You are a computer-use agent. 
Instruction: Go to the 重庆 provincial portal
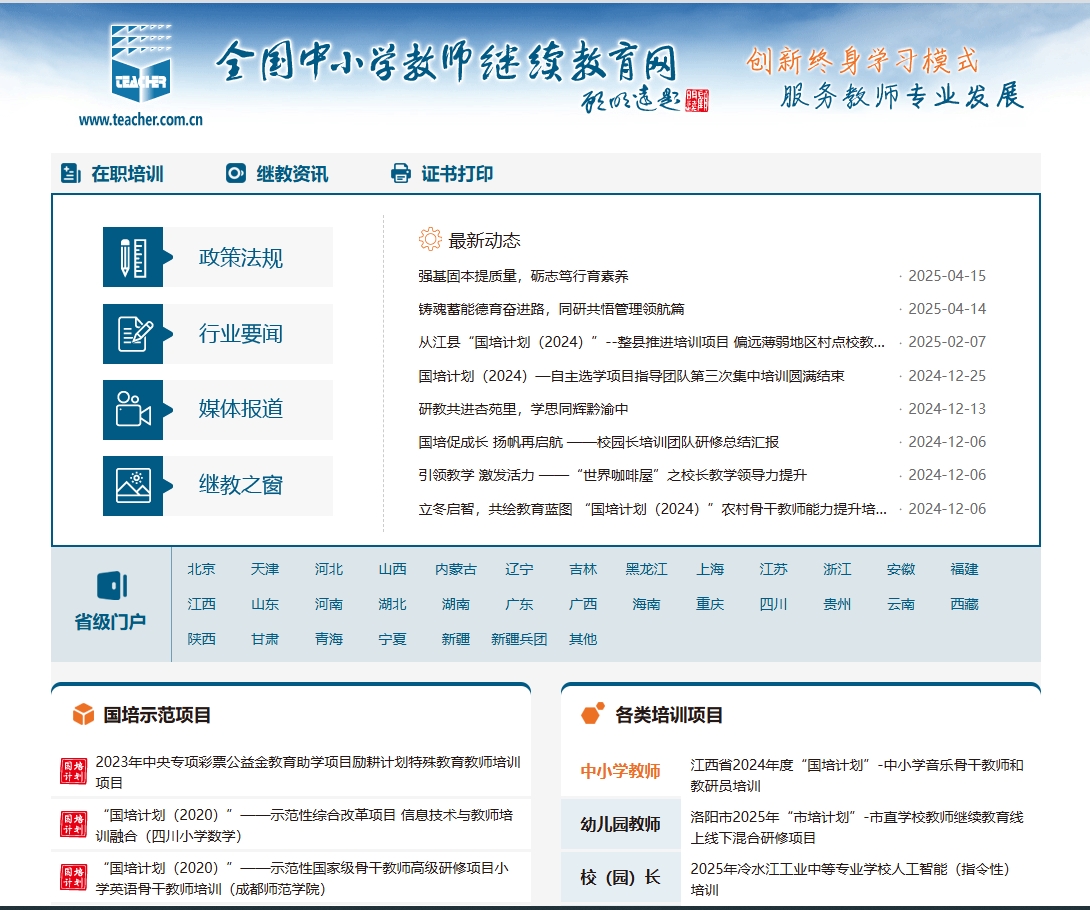[710, 604]
